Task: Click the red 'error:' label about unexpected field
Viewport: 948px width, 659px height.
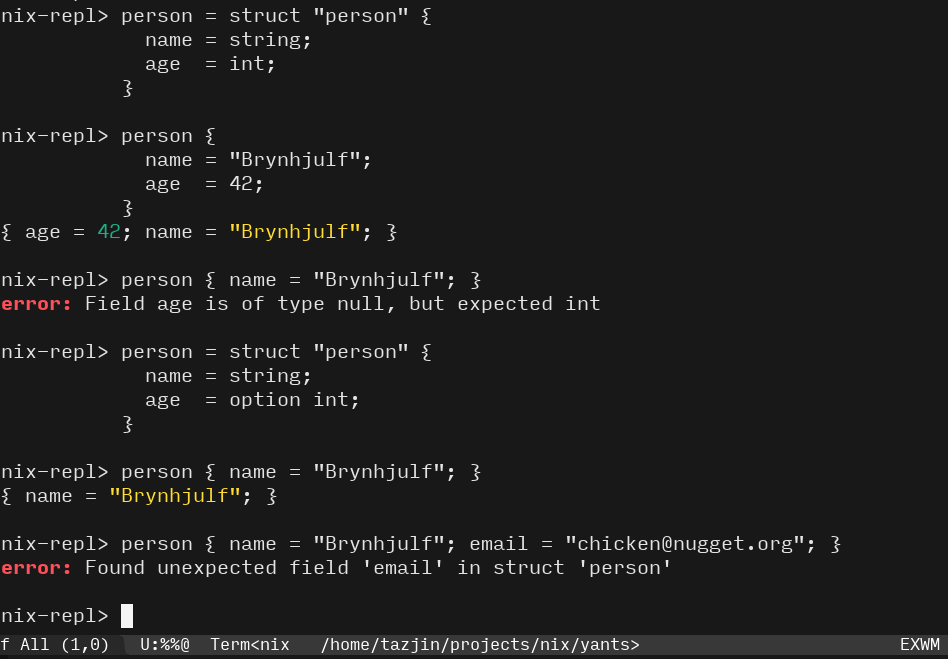Action: click(37, 568)
